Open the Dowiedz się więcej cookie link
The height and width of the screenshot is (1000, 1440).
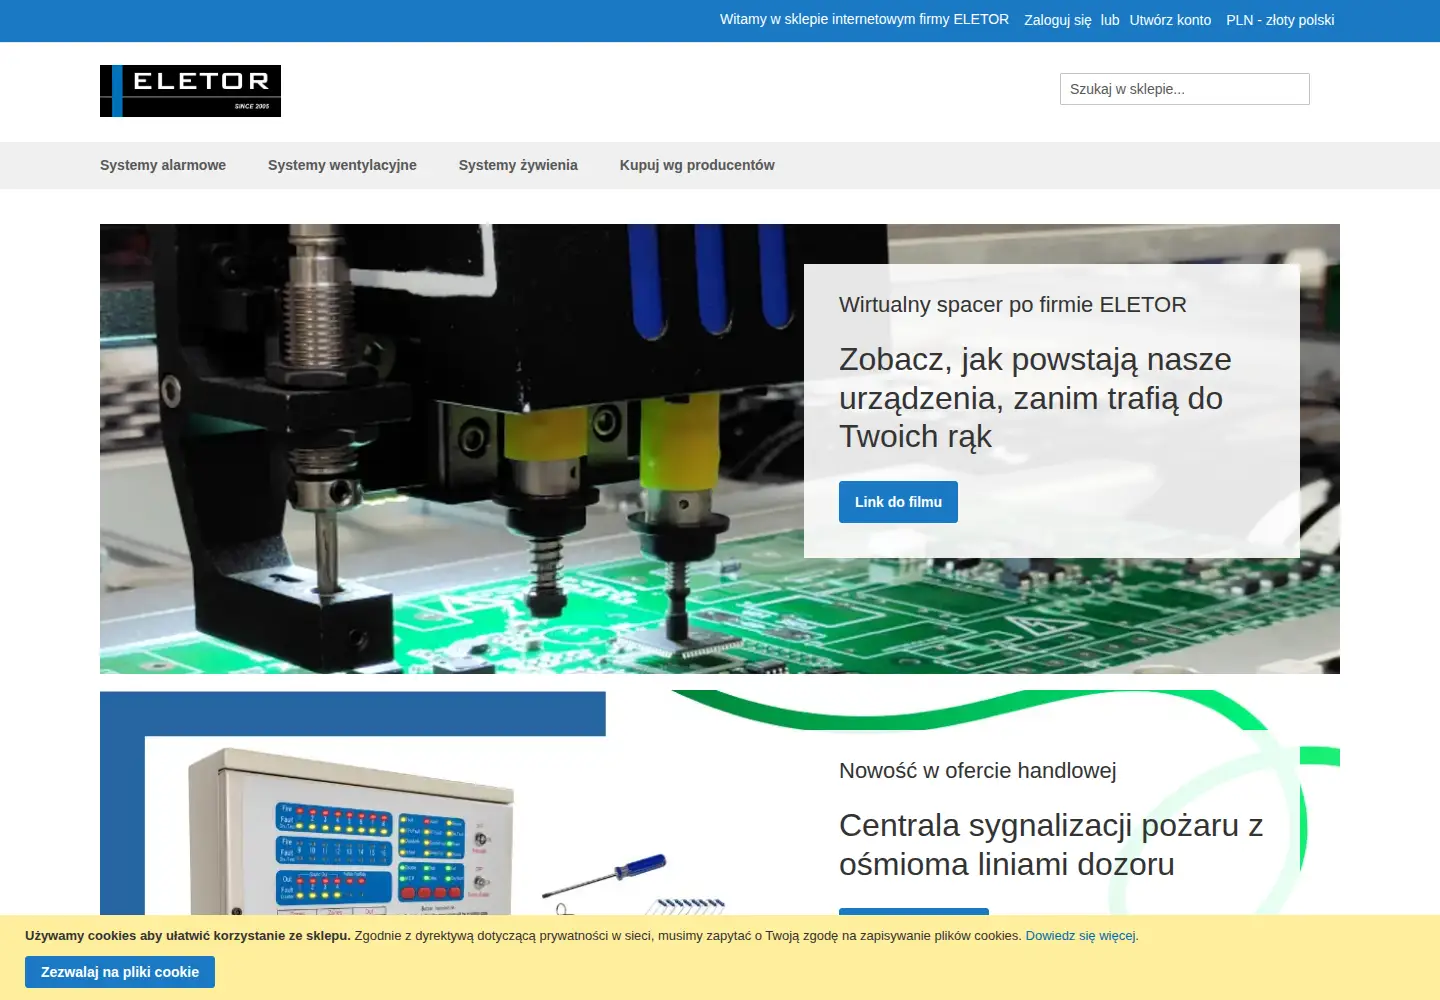pos(1080,936)
